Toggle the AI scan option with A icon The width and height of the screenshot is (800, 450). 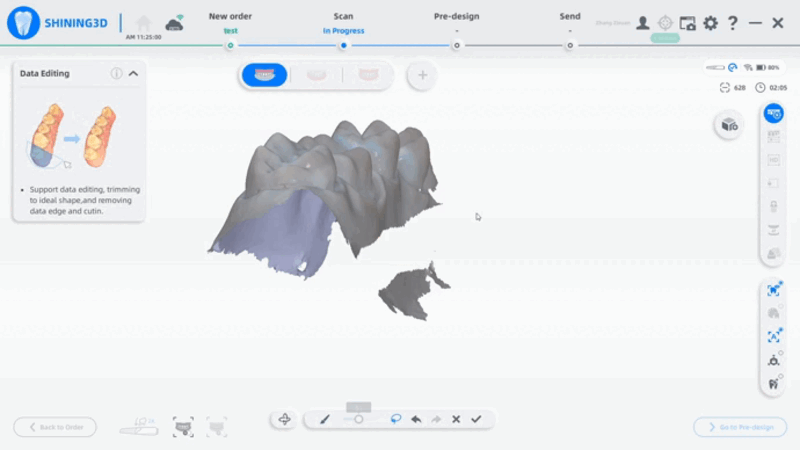(774, 337)
